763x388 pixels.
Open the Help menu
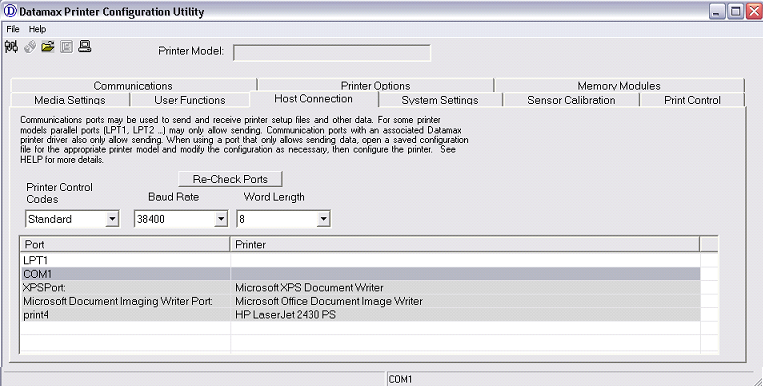[x=37, y=29]
